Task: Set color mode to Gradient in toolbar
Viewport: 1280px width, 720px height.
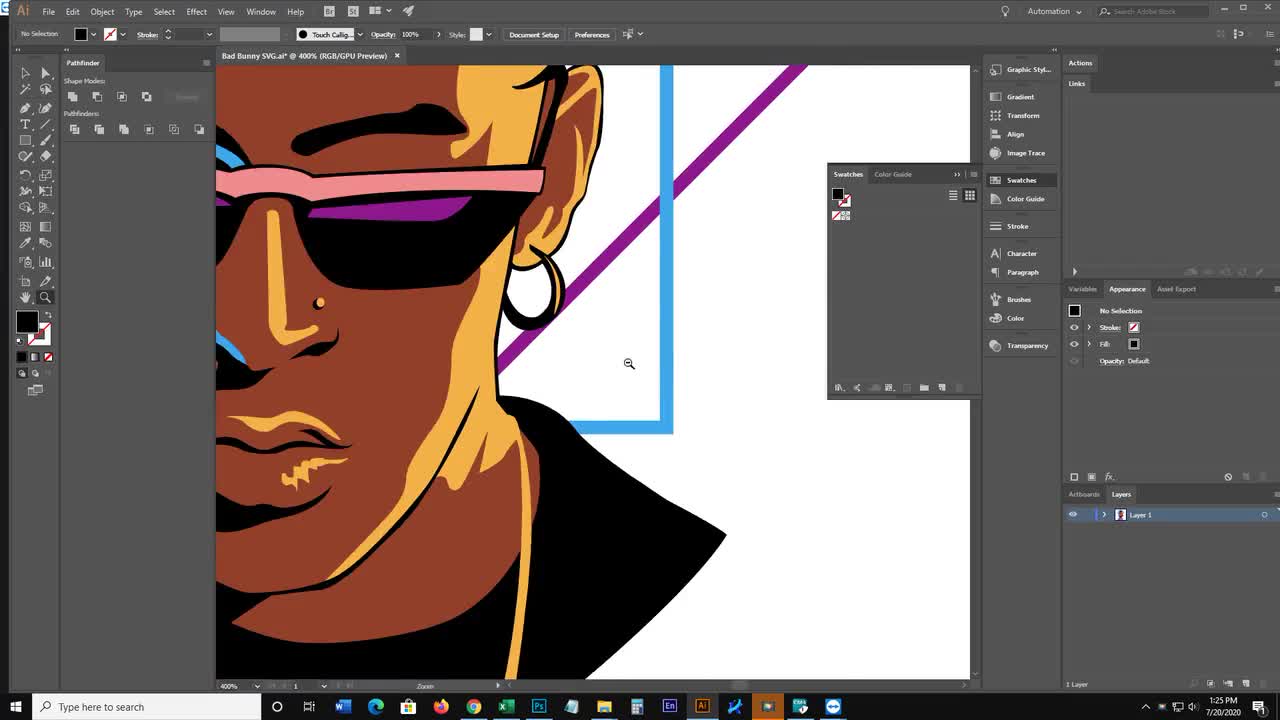Action: click(34, 357)
